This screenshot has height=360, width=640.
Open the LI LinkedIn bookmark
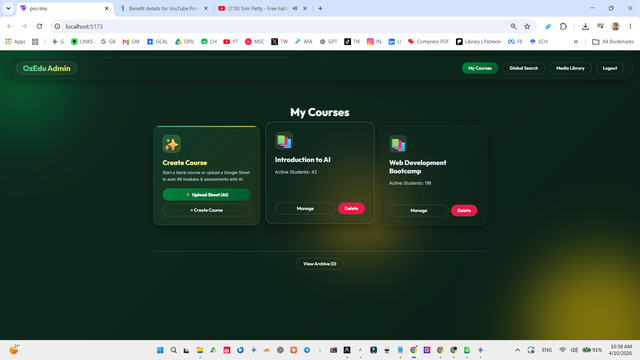[x=395, y=42]
